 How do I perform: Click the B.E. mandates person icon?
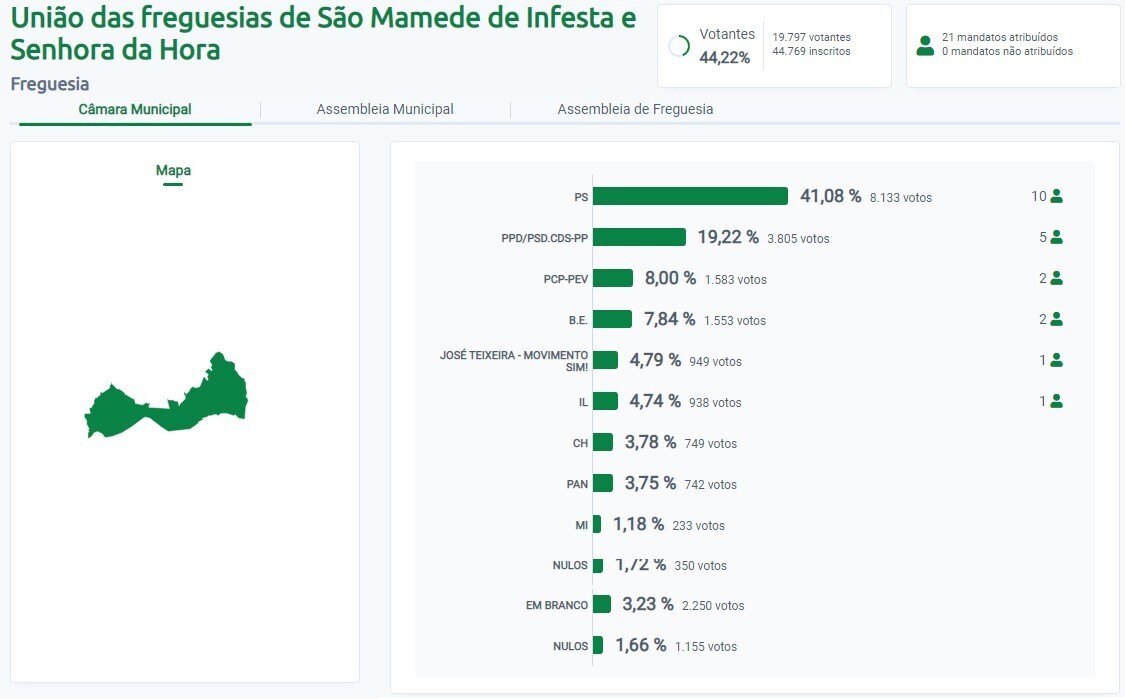(x=1055, y=319)
